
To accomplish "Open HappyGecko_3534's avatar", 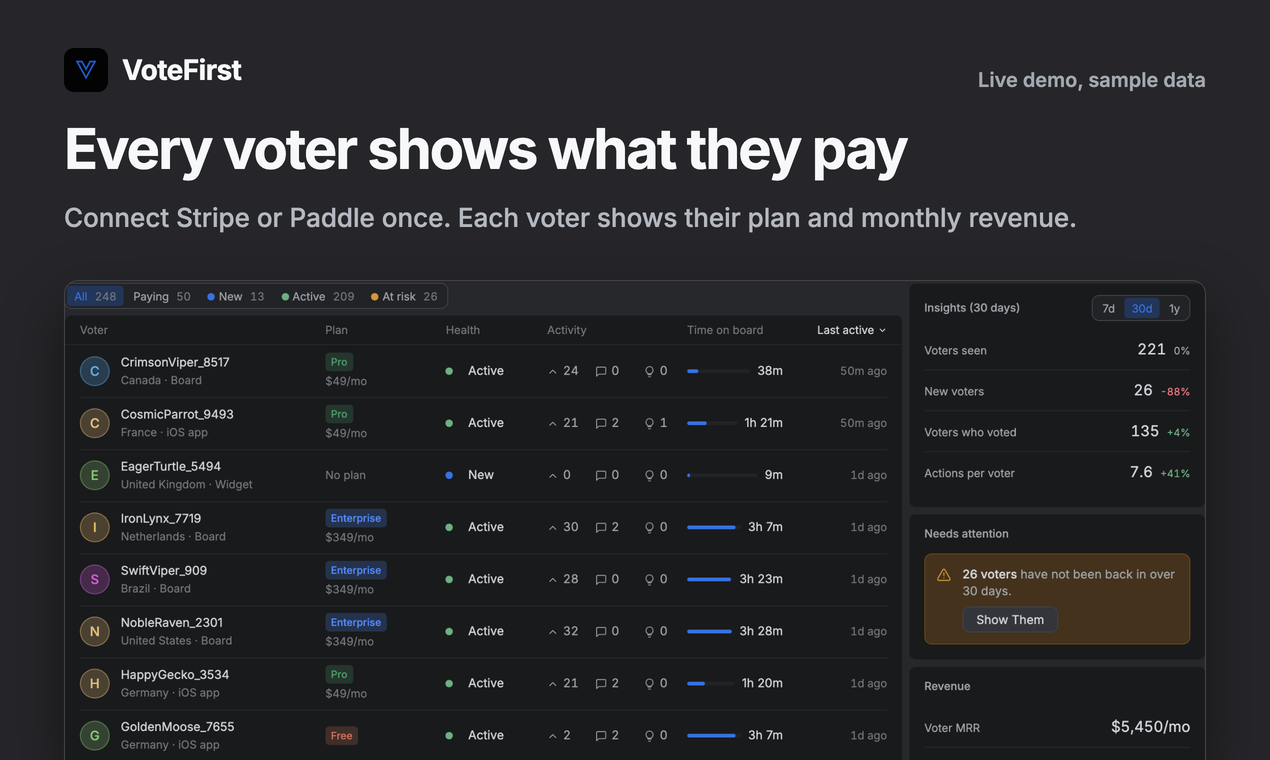I will tap(95, 683).
